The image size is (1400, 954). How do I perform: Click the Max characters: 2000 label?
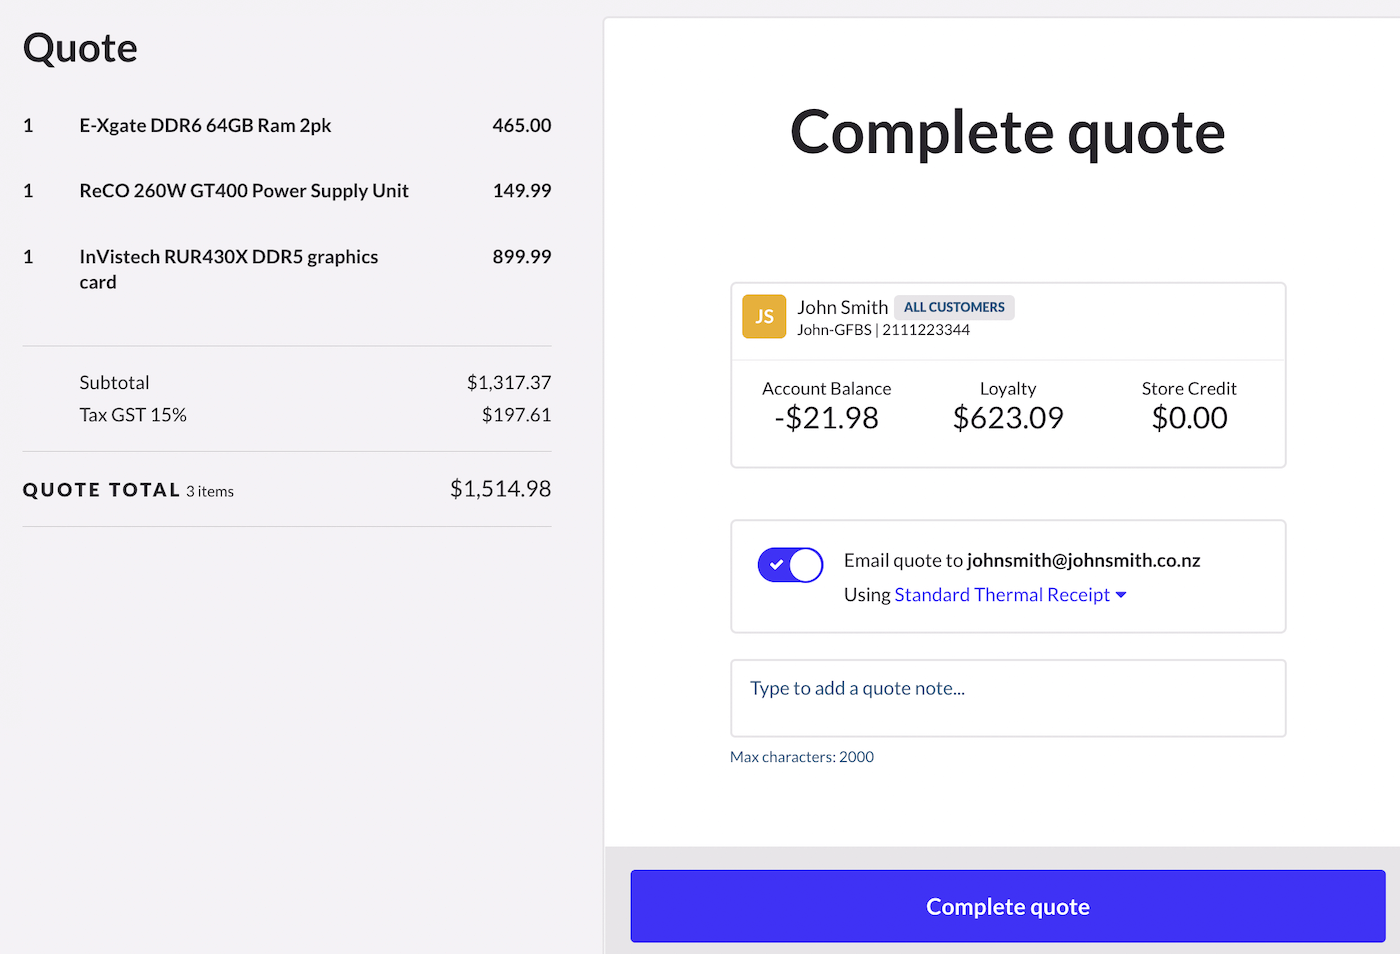point(801,757)
